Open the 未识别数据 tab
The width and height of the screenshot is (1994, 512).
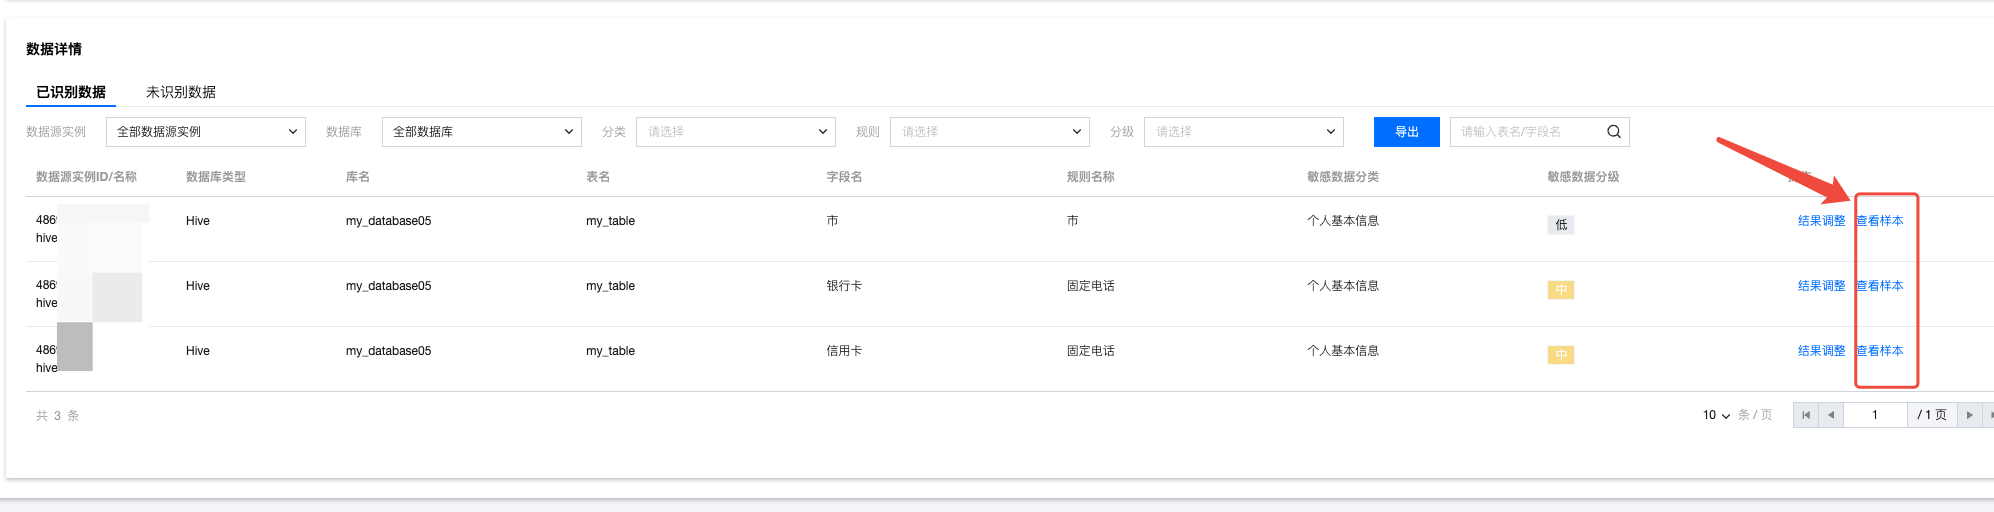pyautogui.click(x=181, y=92)
